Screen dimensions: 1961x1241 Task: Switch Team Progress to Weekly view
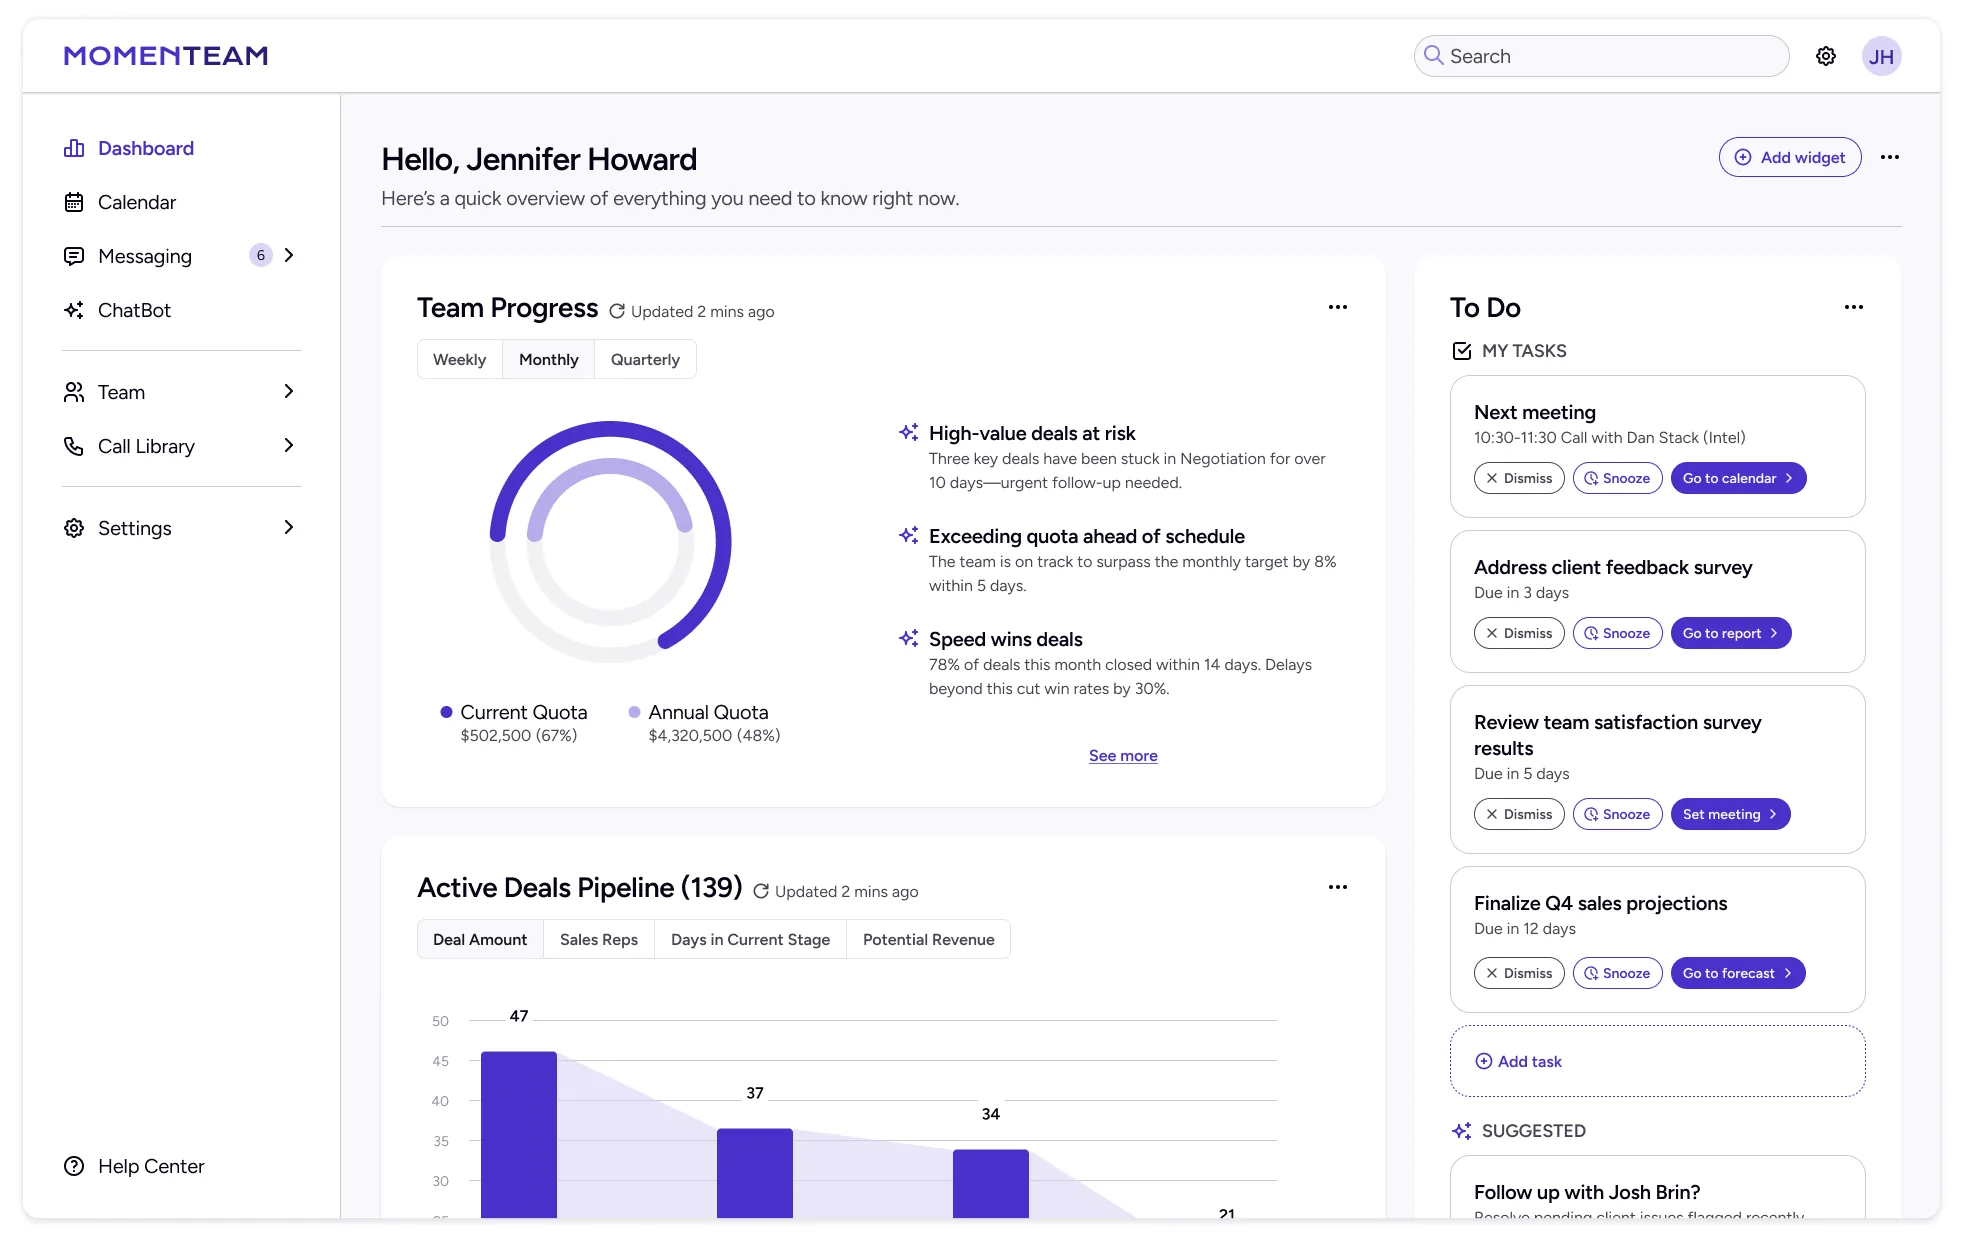[459, 359]
